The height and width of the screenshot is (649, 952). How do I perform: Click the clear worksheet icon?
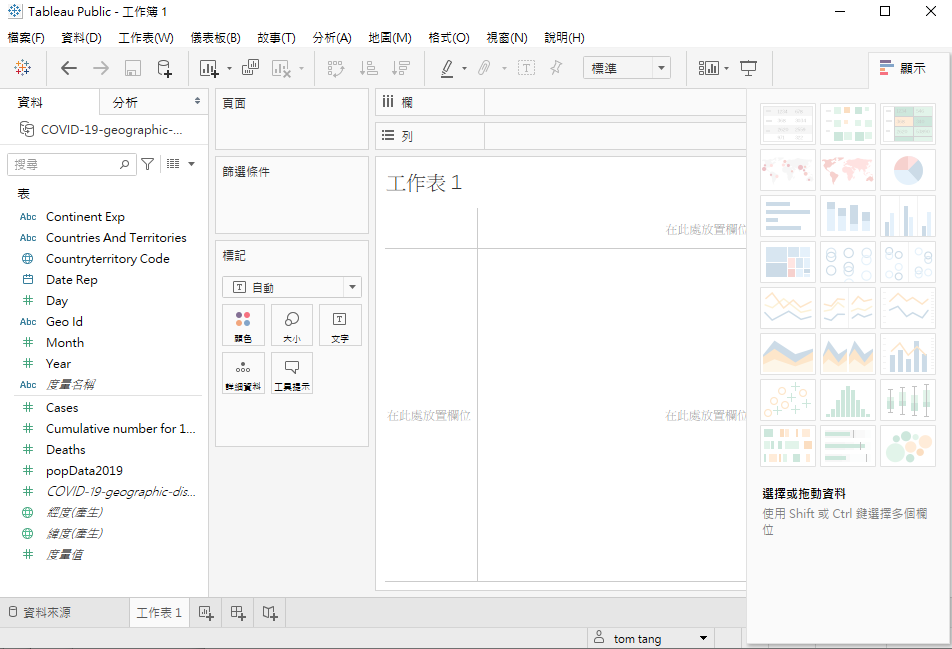281,68
